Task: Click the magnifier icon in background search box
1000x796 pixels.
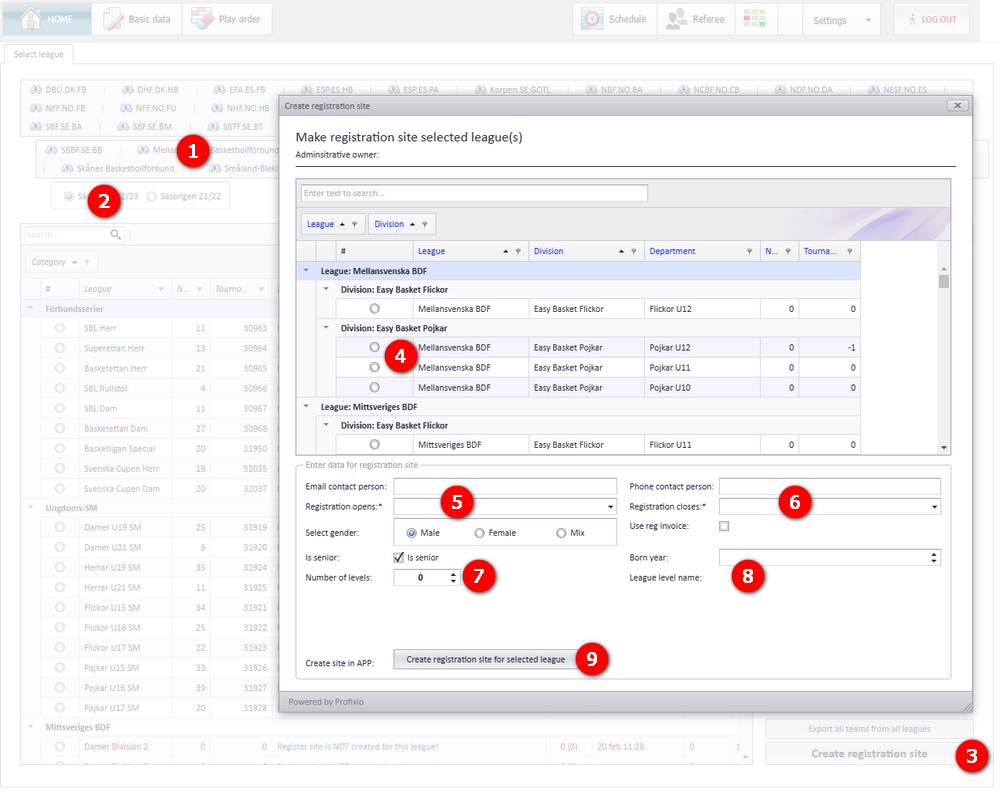Action: (115, 235)
